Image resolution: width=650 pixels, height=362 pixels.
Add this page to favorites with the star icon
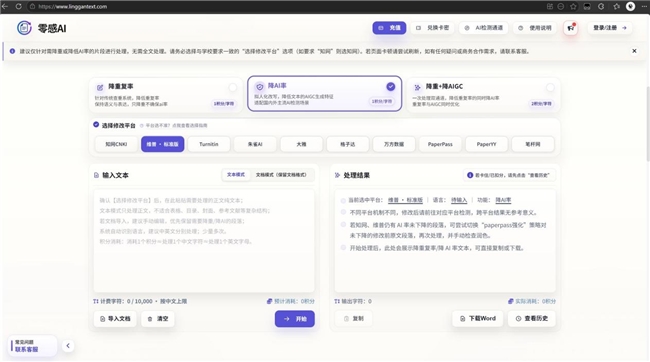(573, 6)
